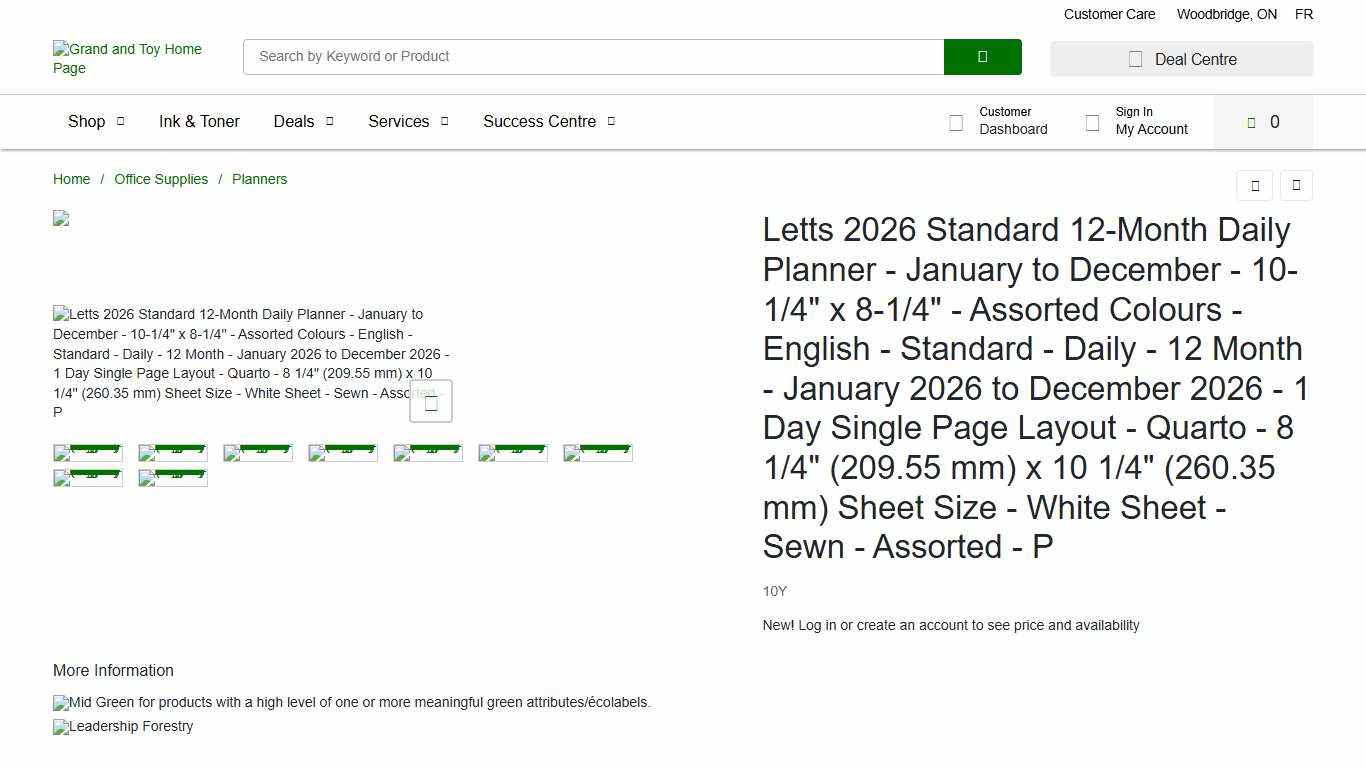Click the Customer Care link
The width and height of the screenshot is (1366, 768).
click(1109, 14)
